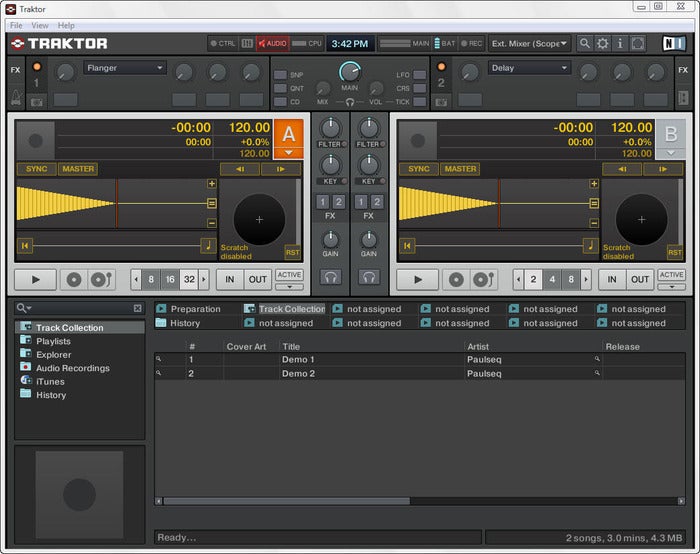Click the info icon in header
The image size is (700, 554).
620,43
